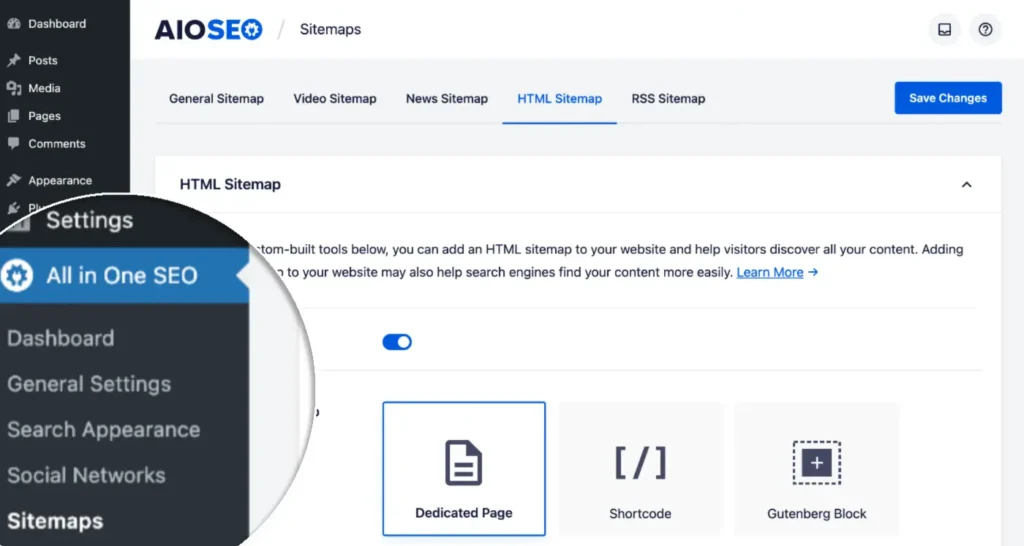
Task: Switch to Video Sitemap tab
Action: (335, 99)
